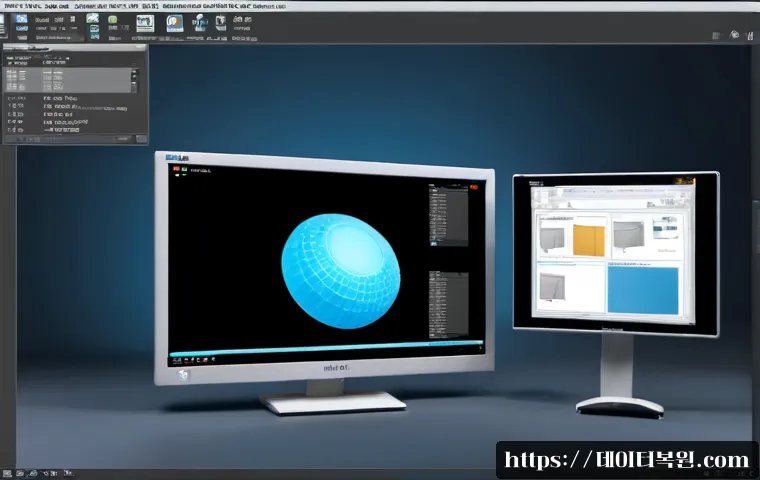Click the green square icon in top toolbar
The width and height of the screenshot is (760, 480).
(x=112, y=20)
